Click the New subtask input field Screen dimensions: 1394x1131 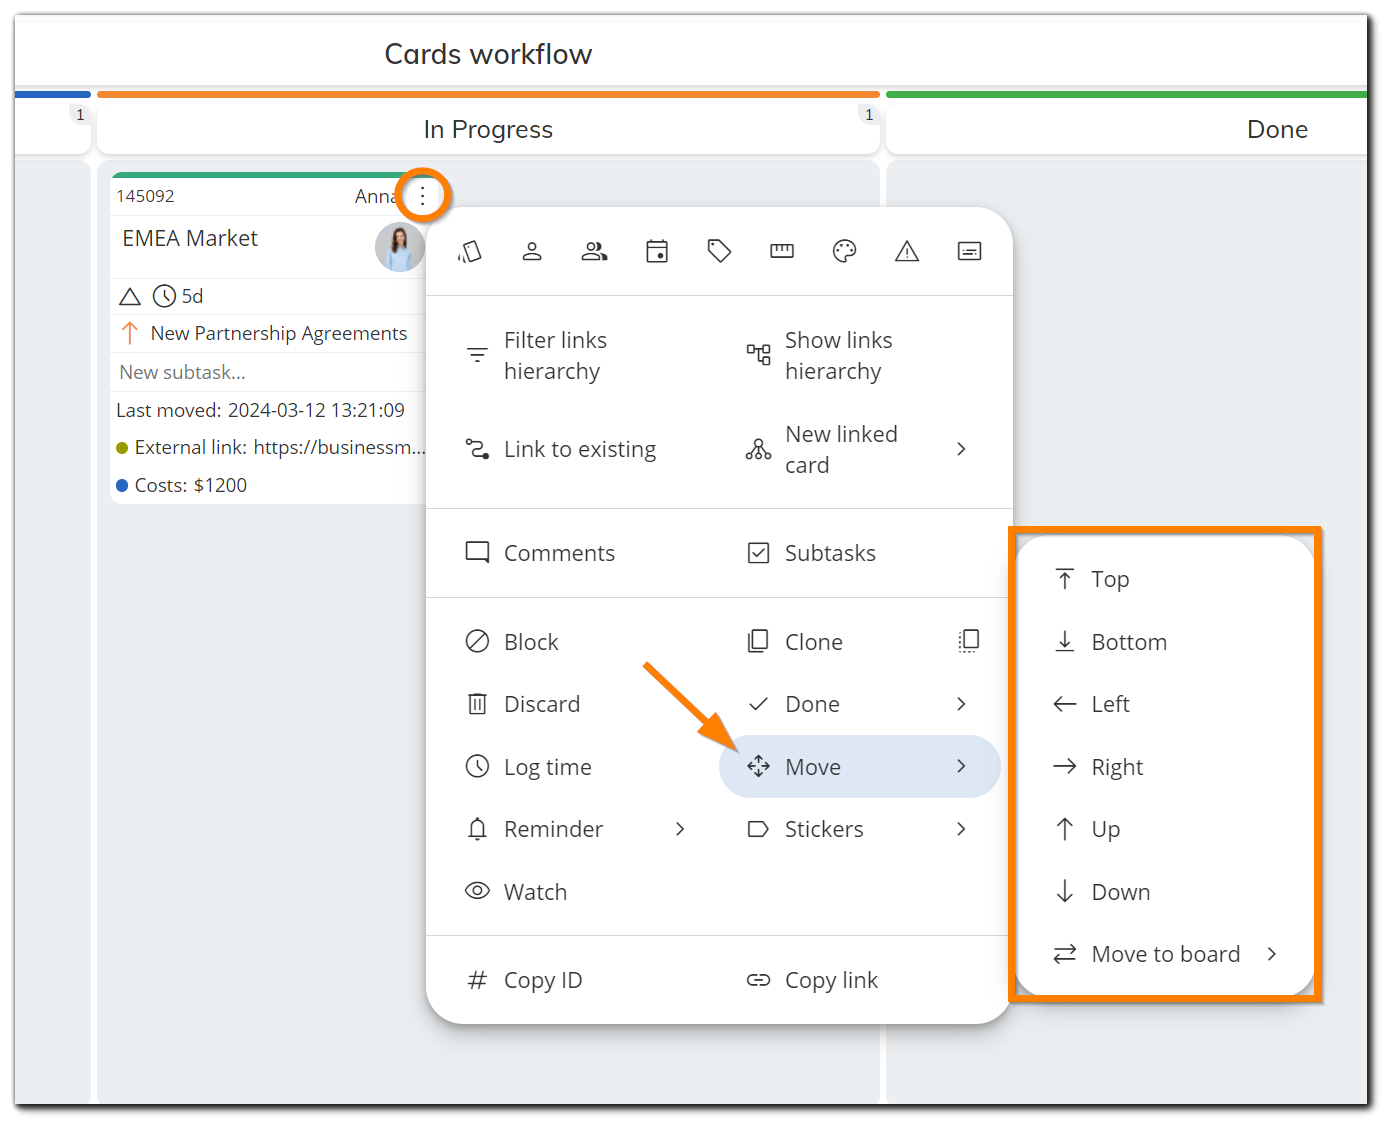coord(268,372)
